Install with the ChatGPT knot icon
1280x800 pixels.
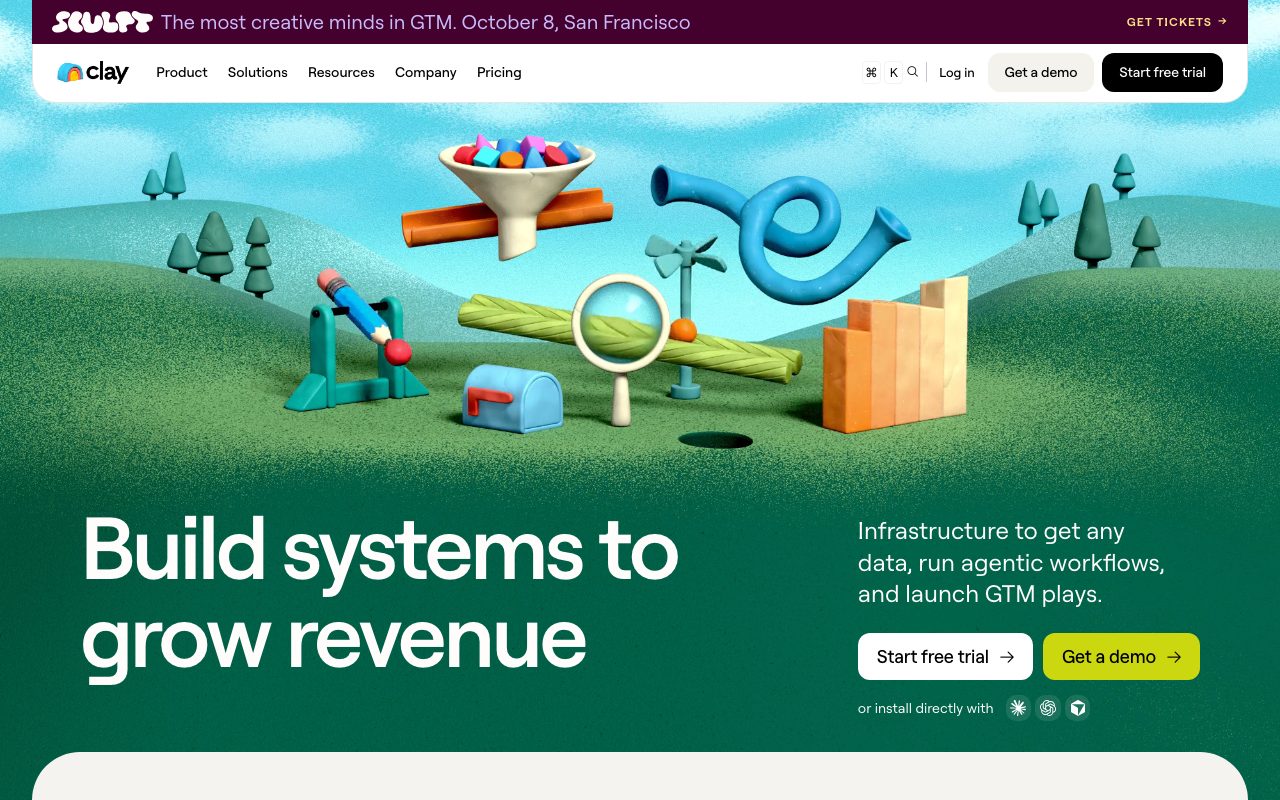[1048, 708]
